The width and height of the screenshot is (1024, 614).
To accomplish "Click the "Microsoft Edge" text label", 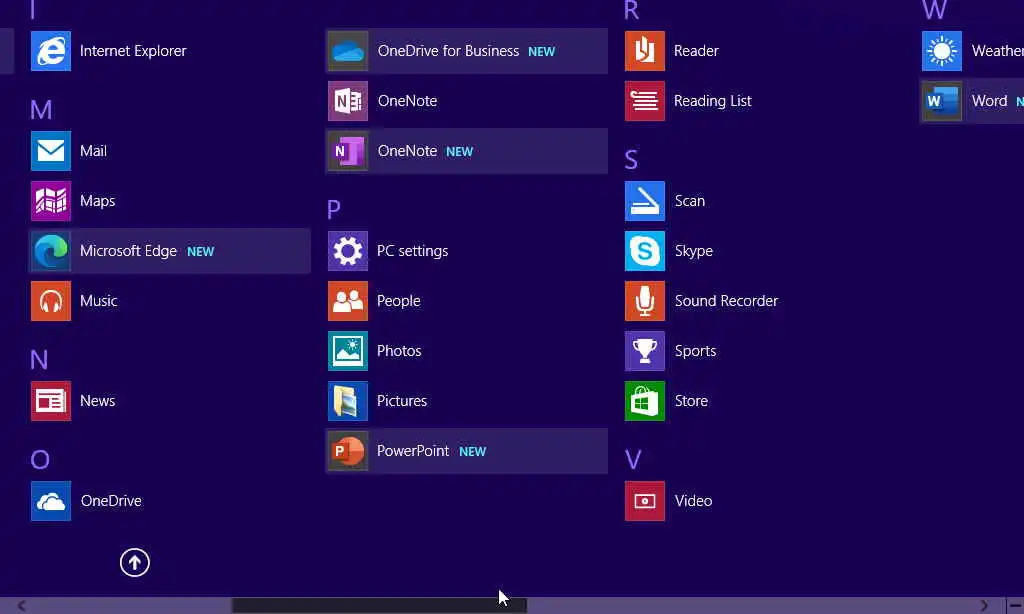I will (x=129, y=251).
